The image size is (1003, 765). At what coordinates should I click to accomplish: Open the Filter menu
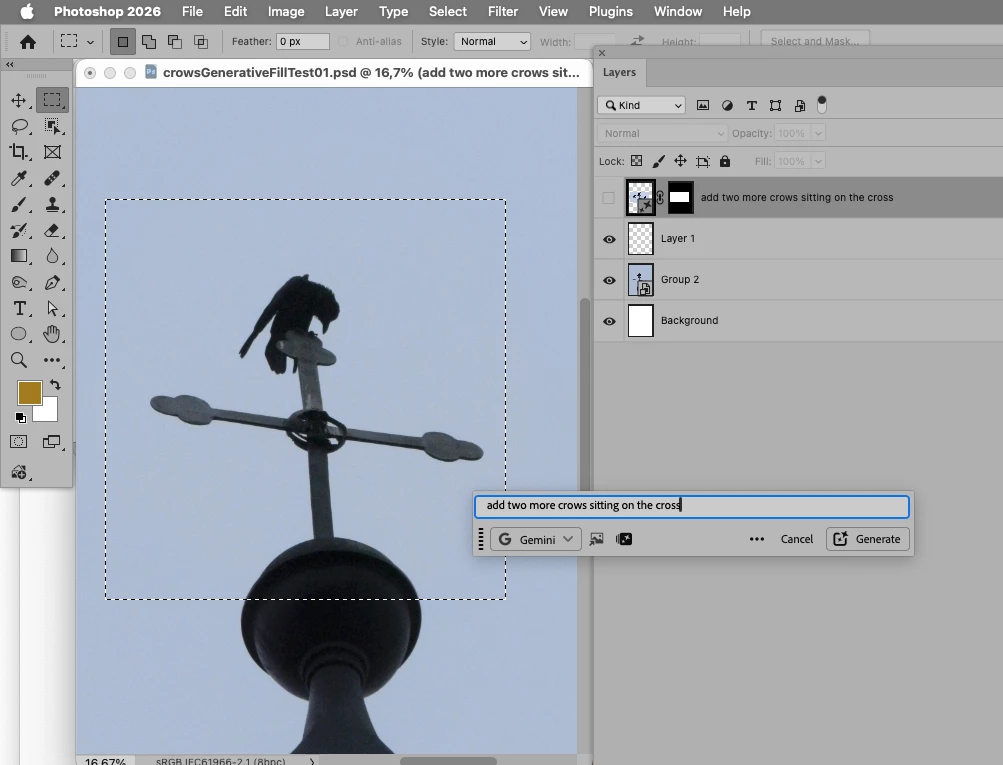point(503,12)
